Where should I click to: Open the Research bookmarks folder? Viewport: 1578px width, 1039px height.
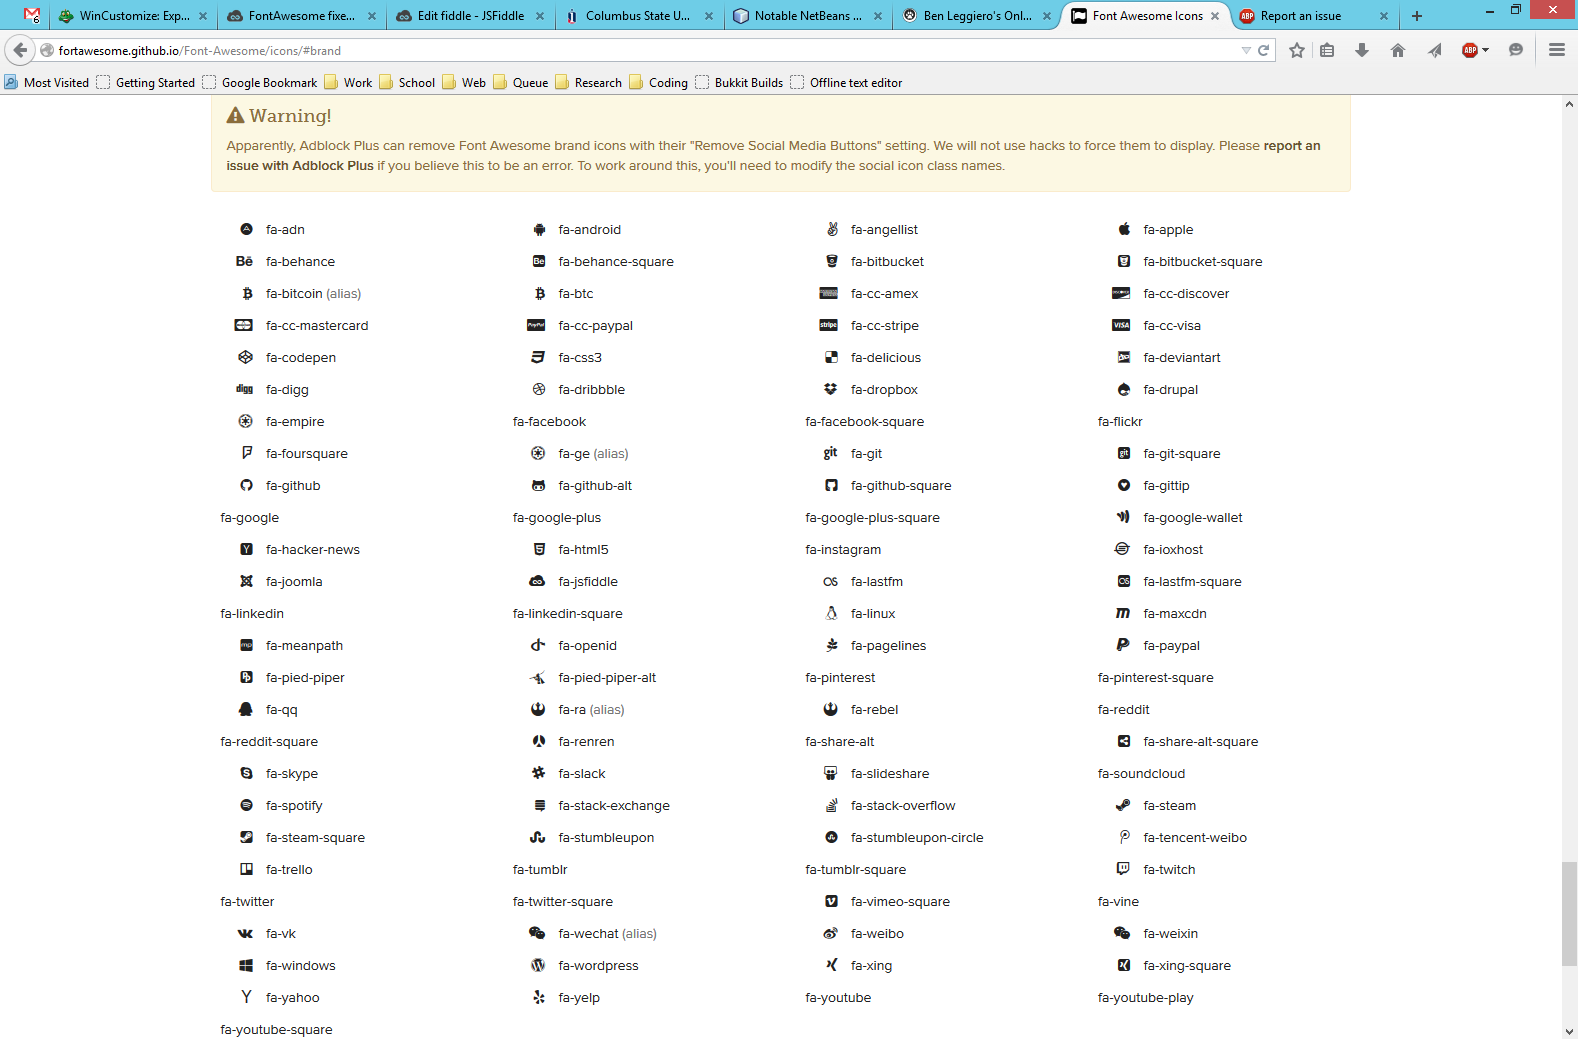(588, 82)
